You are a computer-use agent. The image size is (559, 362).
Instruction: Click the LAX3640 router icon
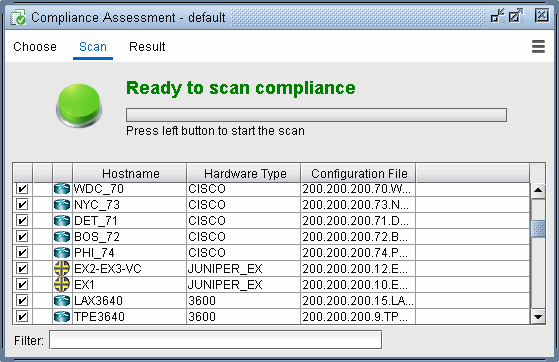[62, 301]
